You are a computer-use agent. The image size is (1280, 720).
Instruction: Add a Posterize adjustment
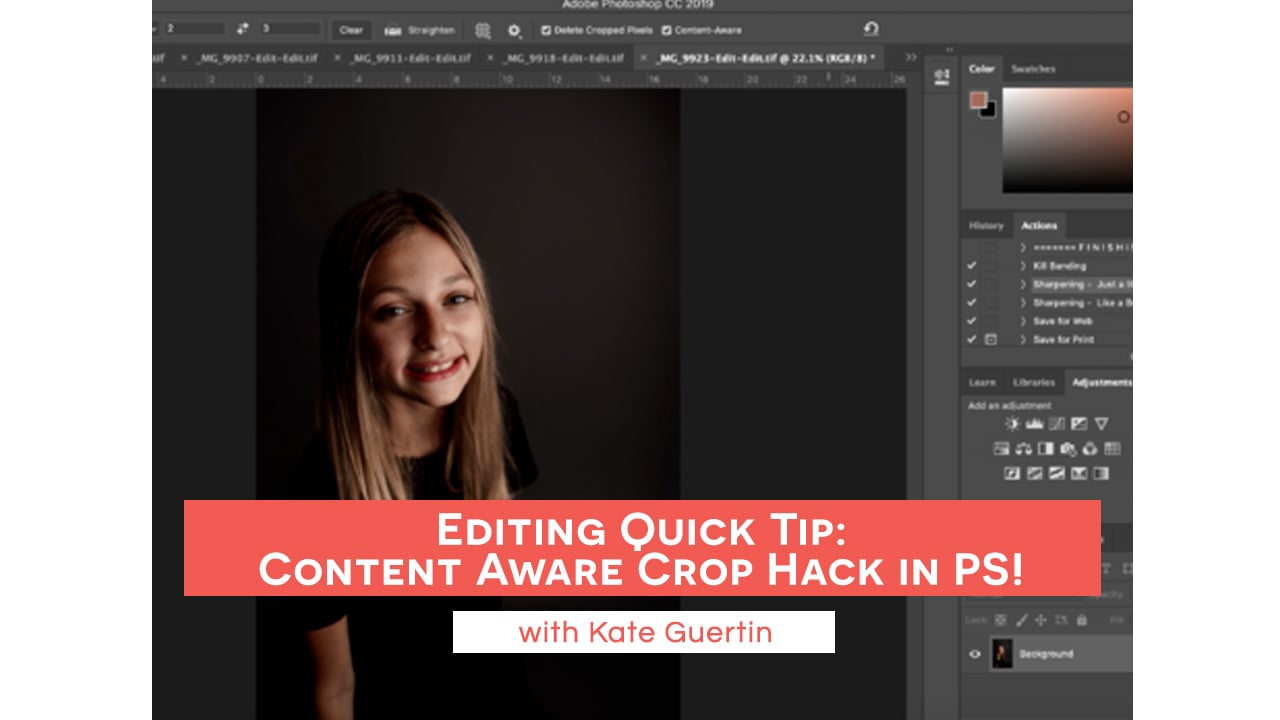[x=1034, y=473]
